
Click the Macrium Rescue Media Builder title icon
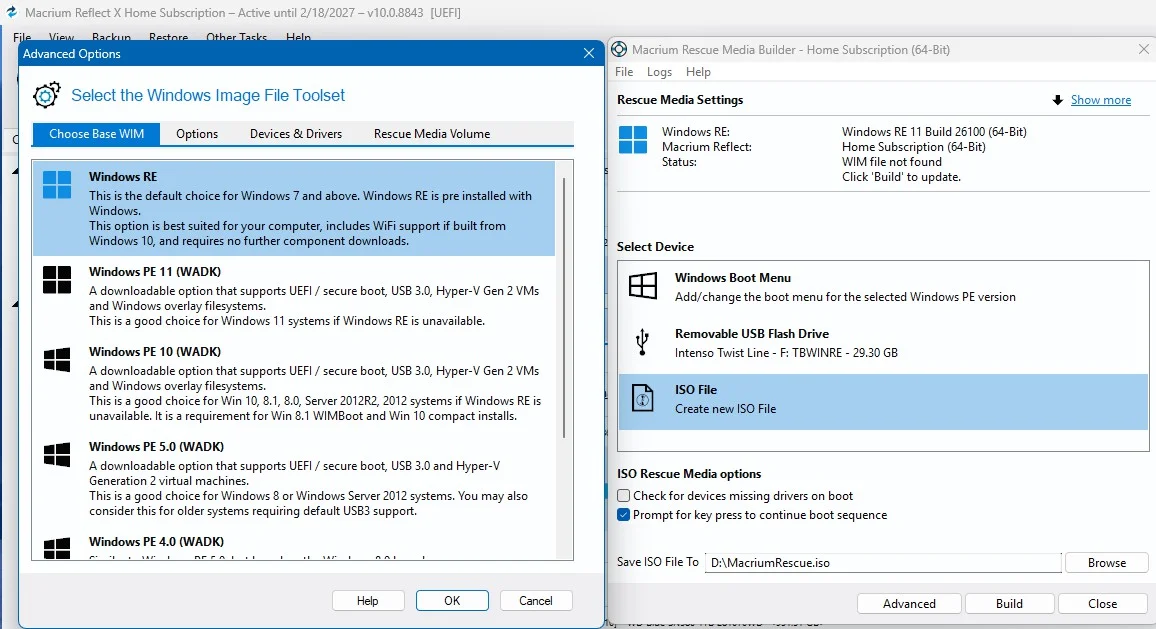click(x=619, y=49)
